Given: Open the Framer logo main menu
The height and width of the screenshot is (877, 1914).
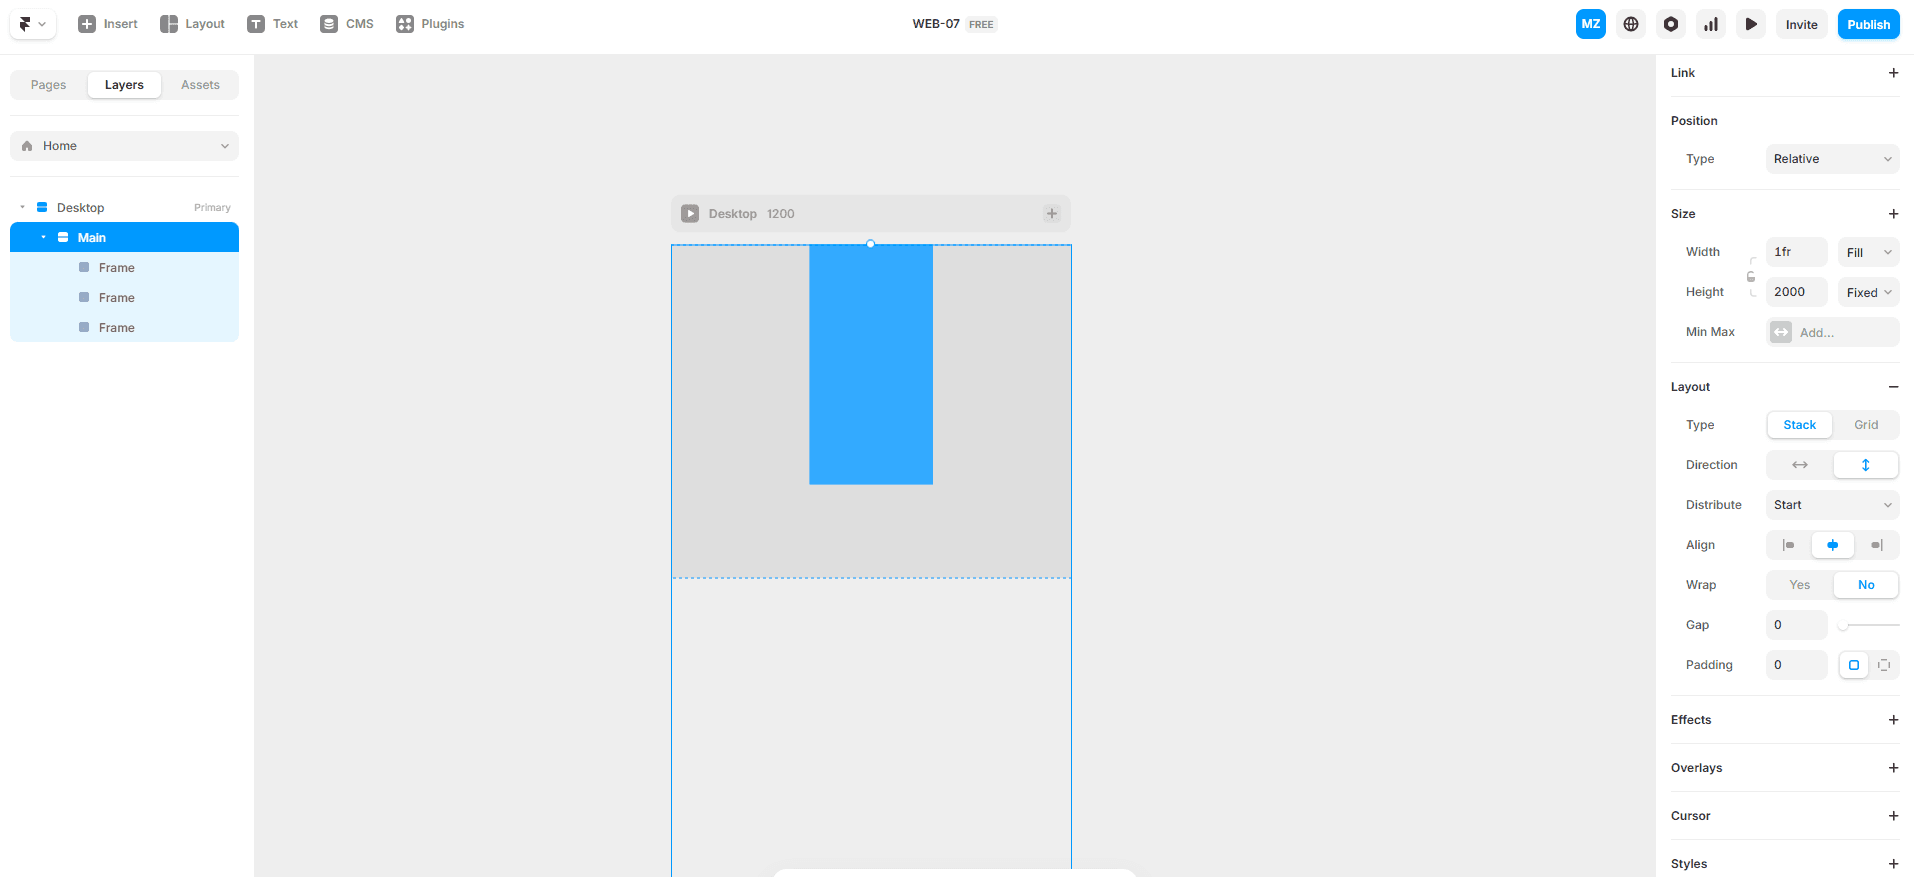Looking at the screenshot, I should (x=33, y=24).
